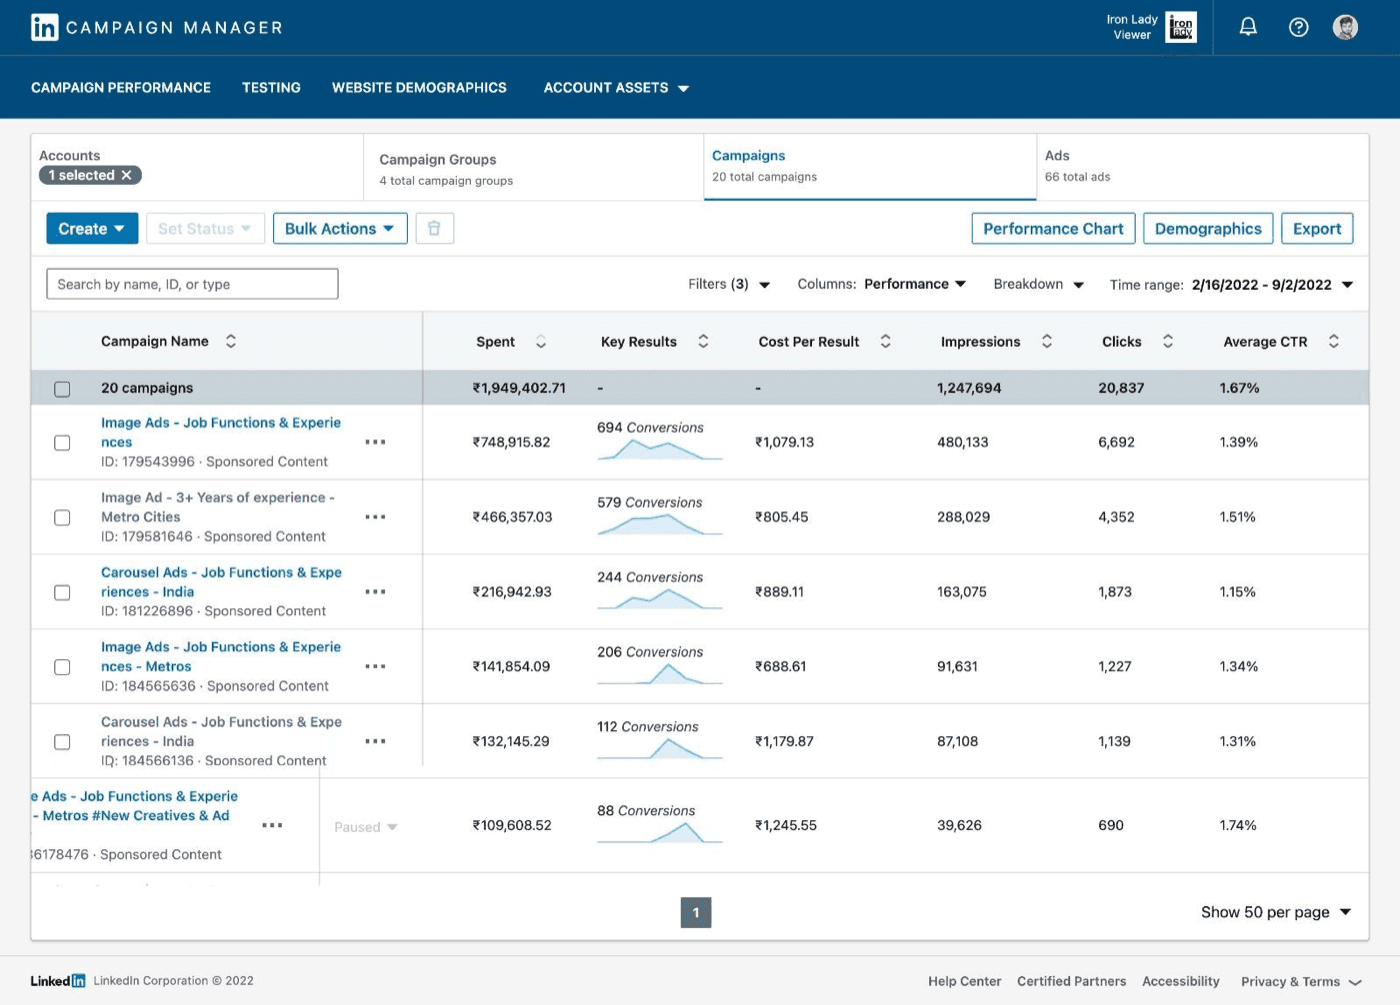
Task: Sort by Impressions column
Action: pyautogui.click(x=1047, y=341)
